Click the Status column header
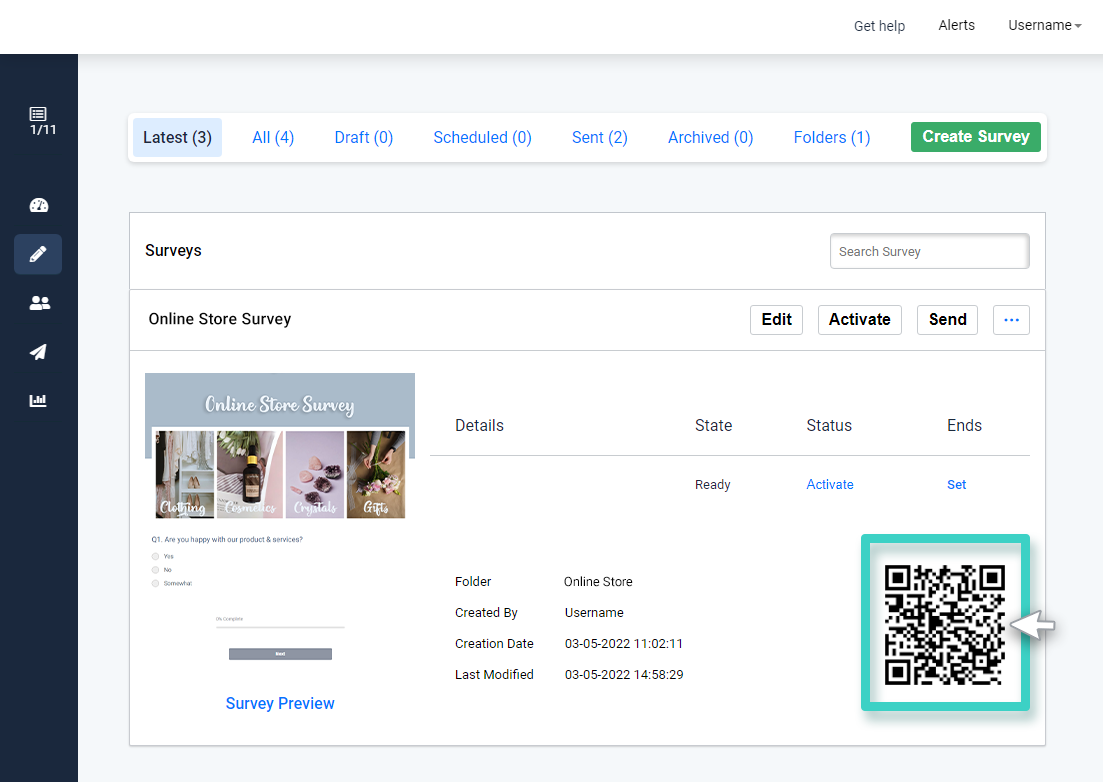 [x=829, y=425]
